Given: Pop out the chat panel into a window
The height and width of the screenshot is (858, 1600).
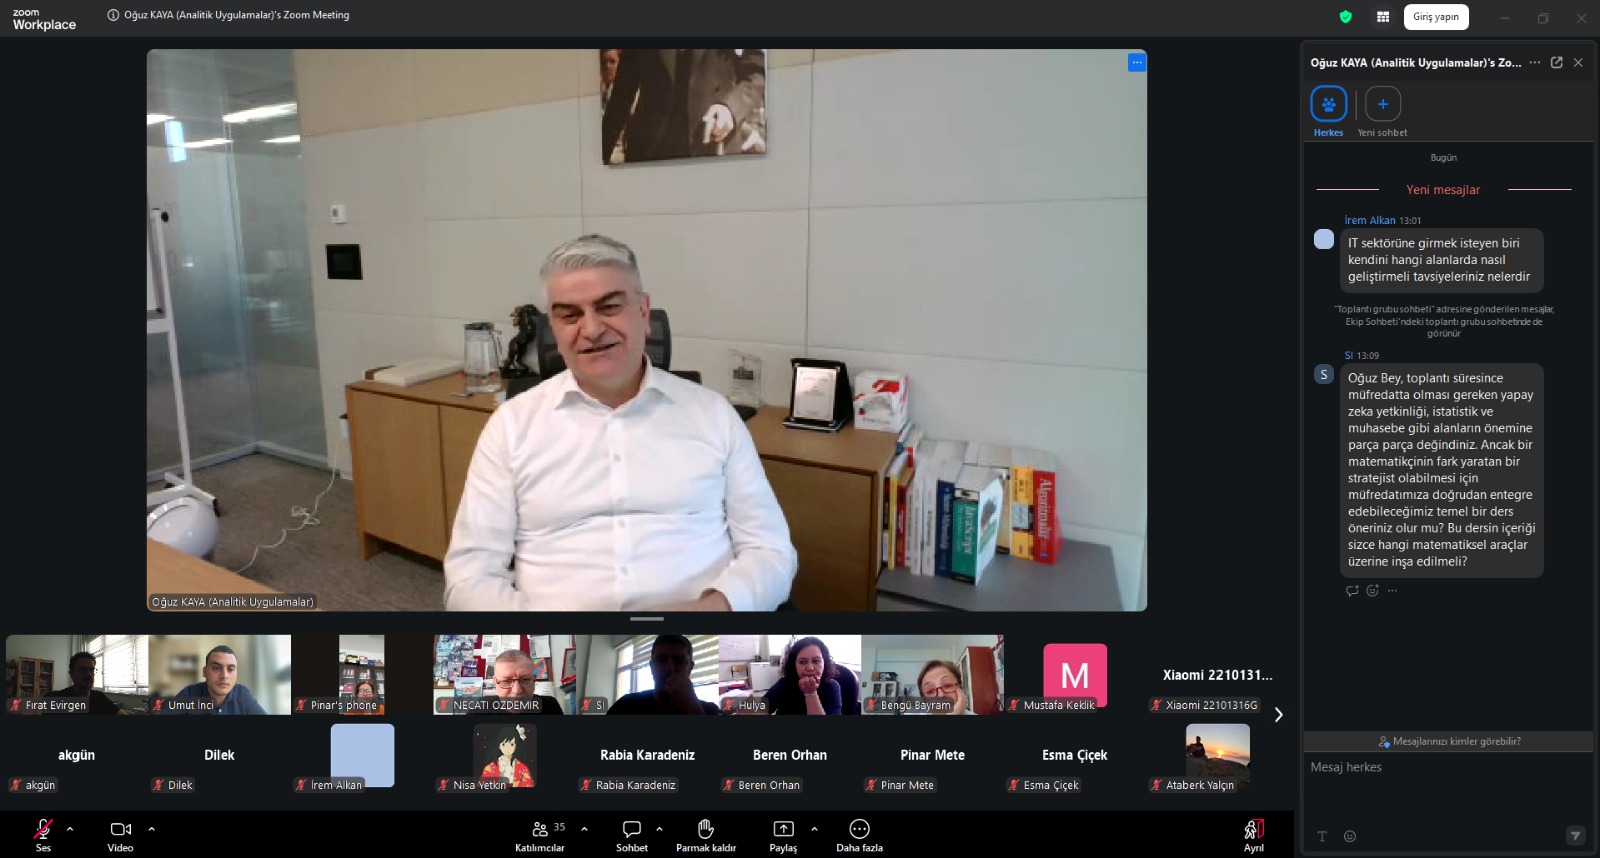Looking at the screenshot, I should pyautogui.click(x=1557, y=62).
